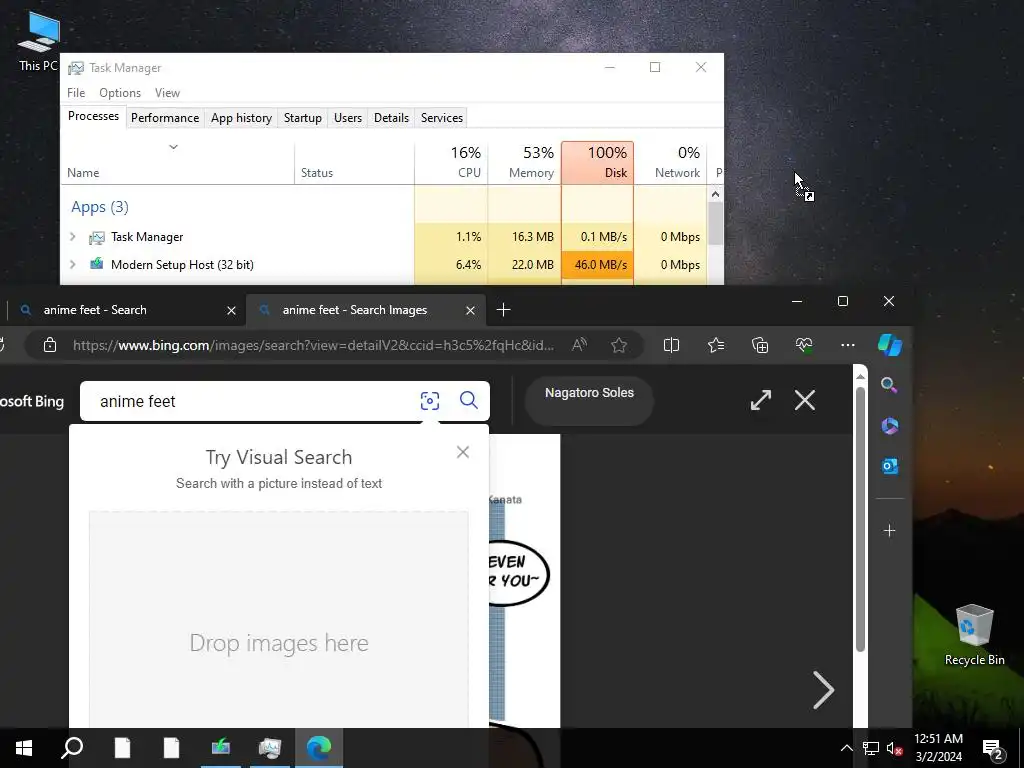Open visual search camera icon in Bing

(x=429, y=400)
